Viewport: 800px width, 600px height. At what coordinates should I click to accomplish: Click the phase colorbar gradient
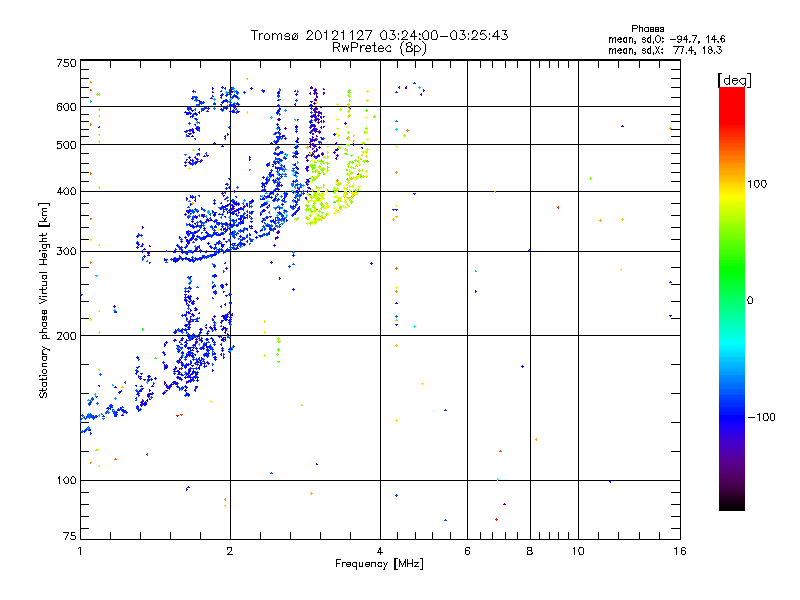coord(732,298)
